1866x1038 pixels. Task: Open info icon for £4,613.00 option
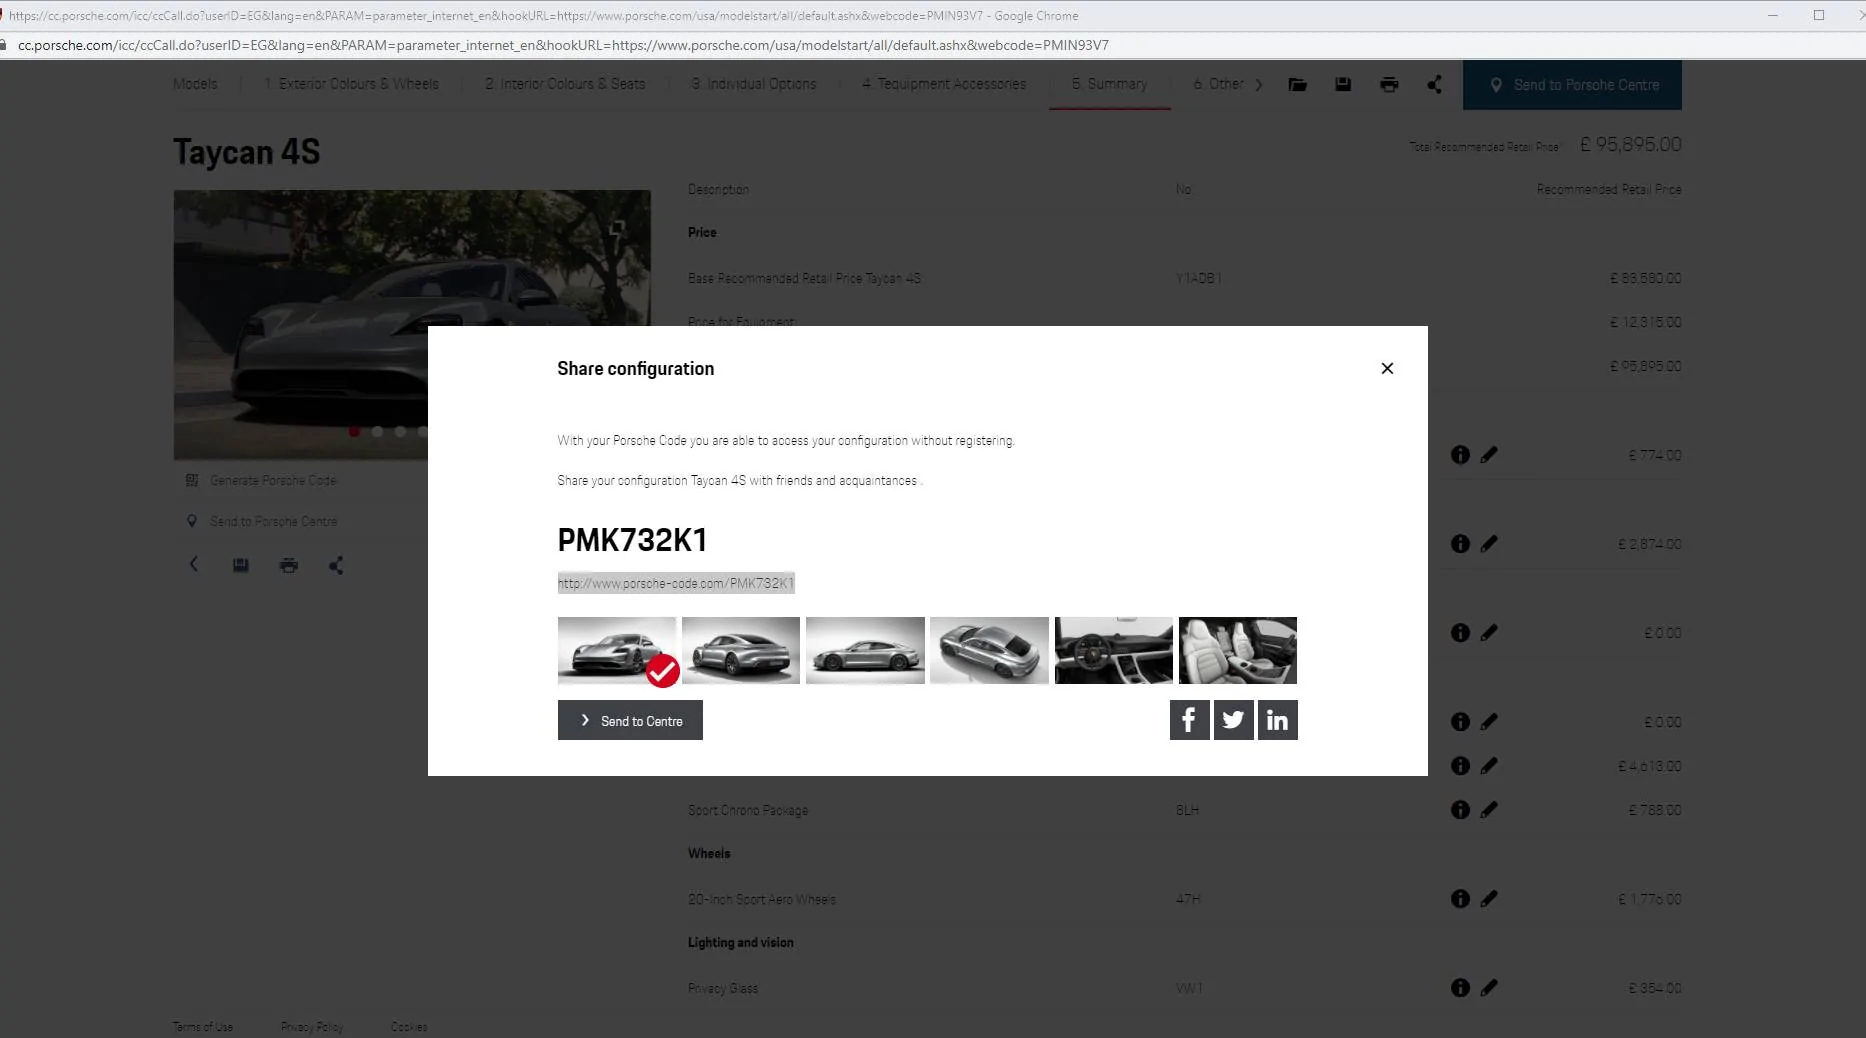tap(1460, 766)
